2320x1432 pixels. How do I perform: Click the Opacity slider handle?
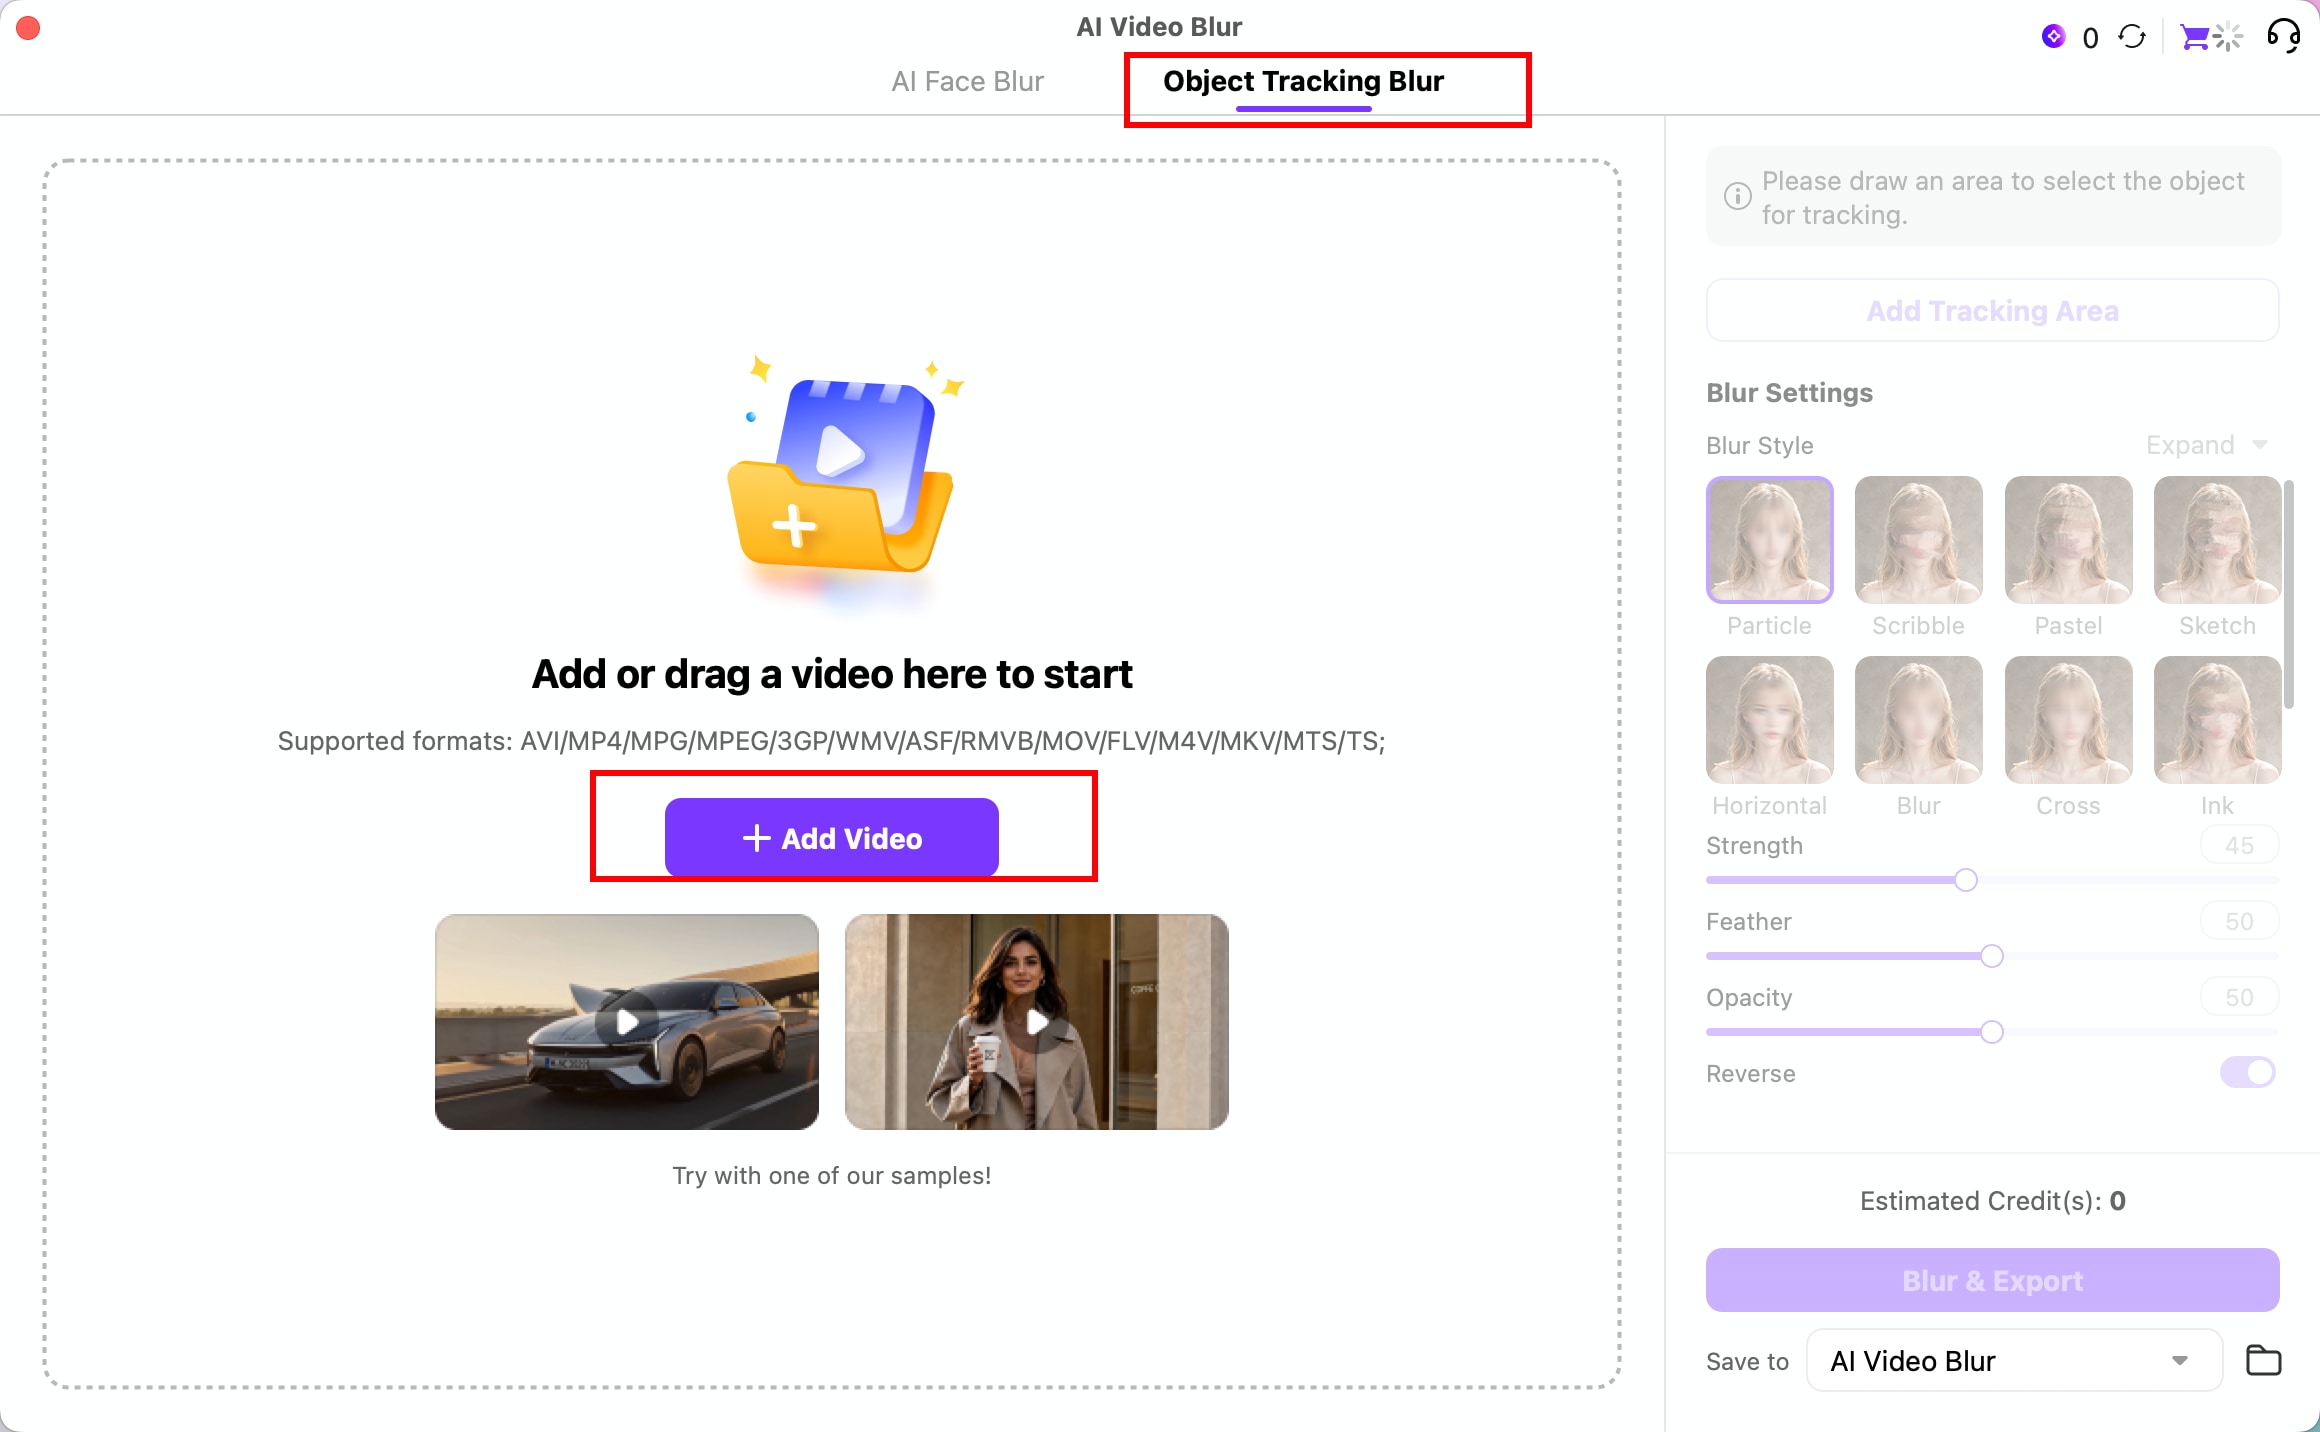[1991, 1032]
